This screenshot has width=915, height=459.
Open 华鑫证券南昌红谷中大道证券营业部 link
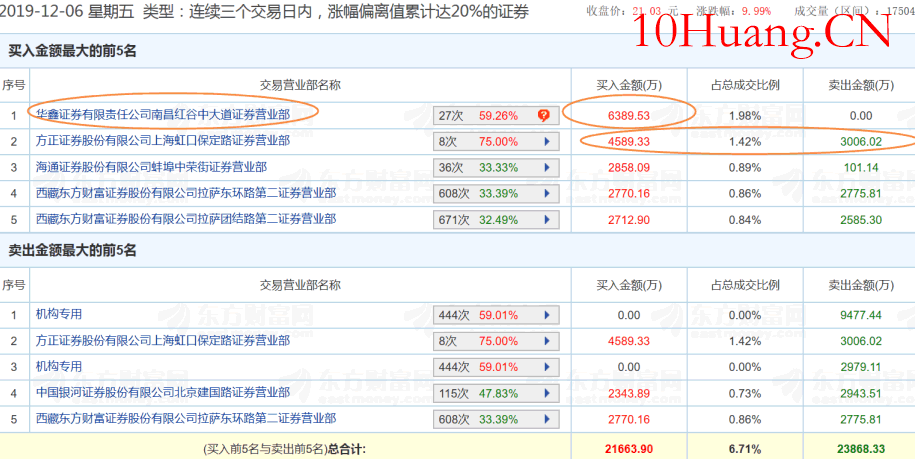163,115
